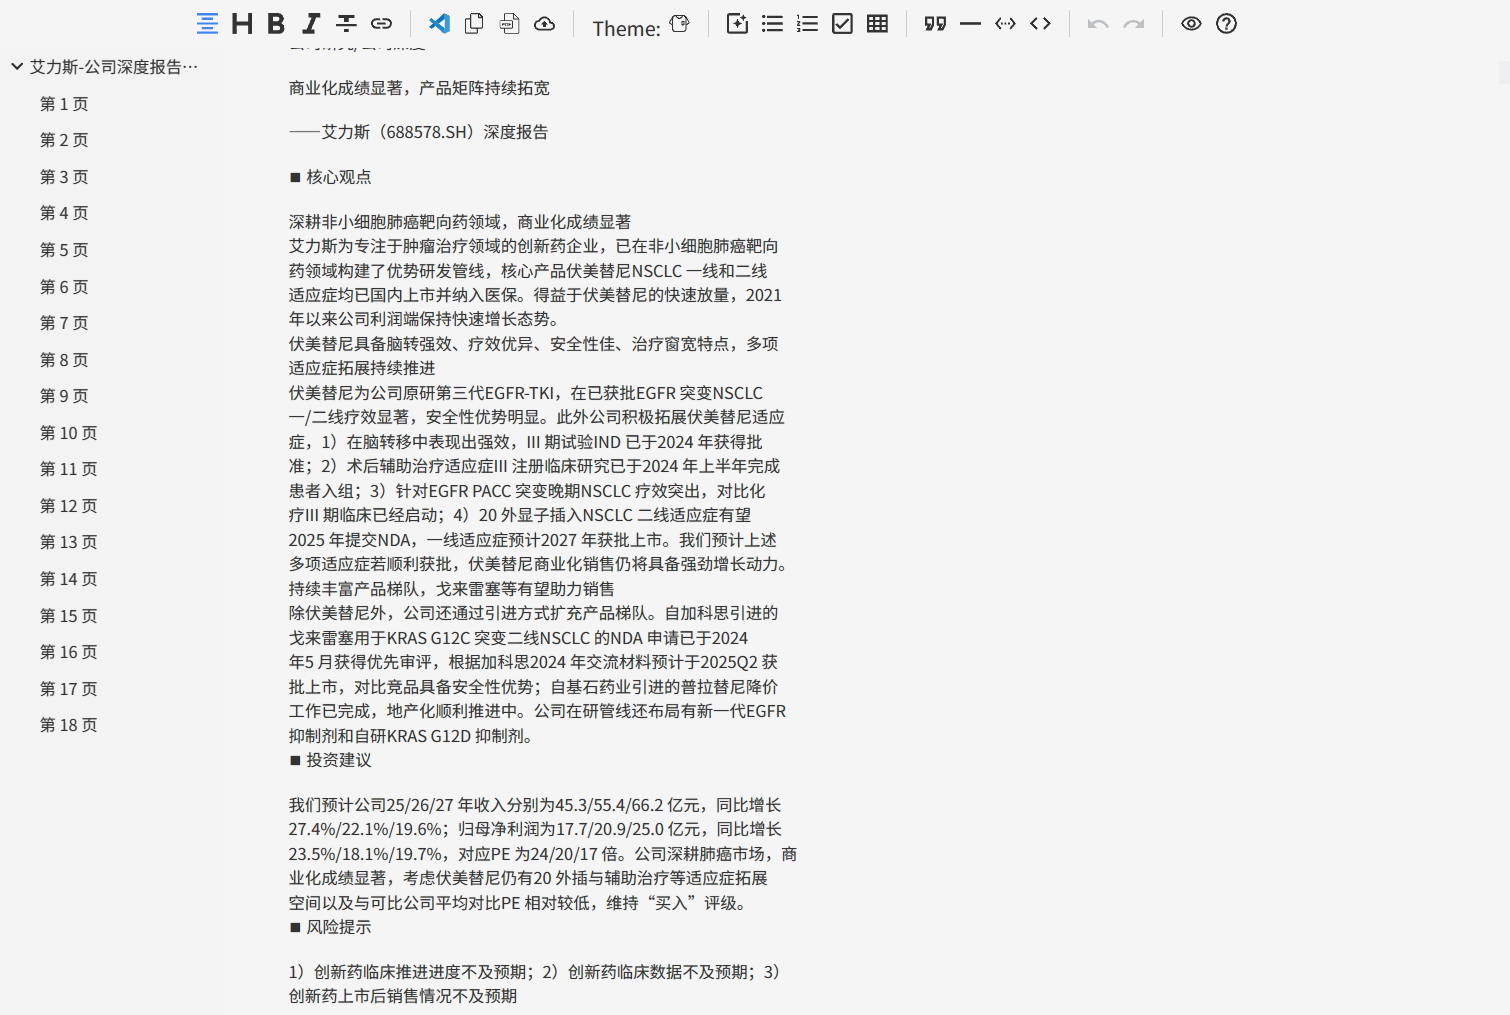Export the document as PDF

tap(510, 23)
